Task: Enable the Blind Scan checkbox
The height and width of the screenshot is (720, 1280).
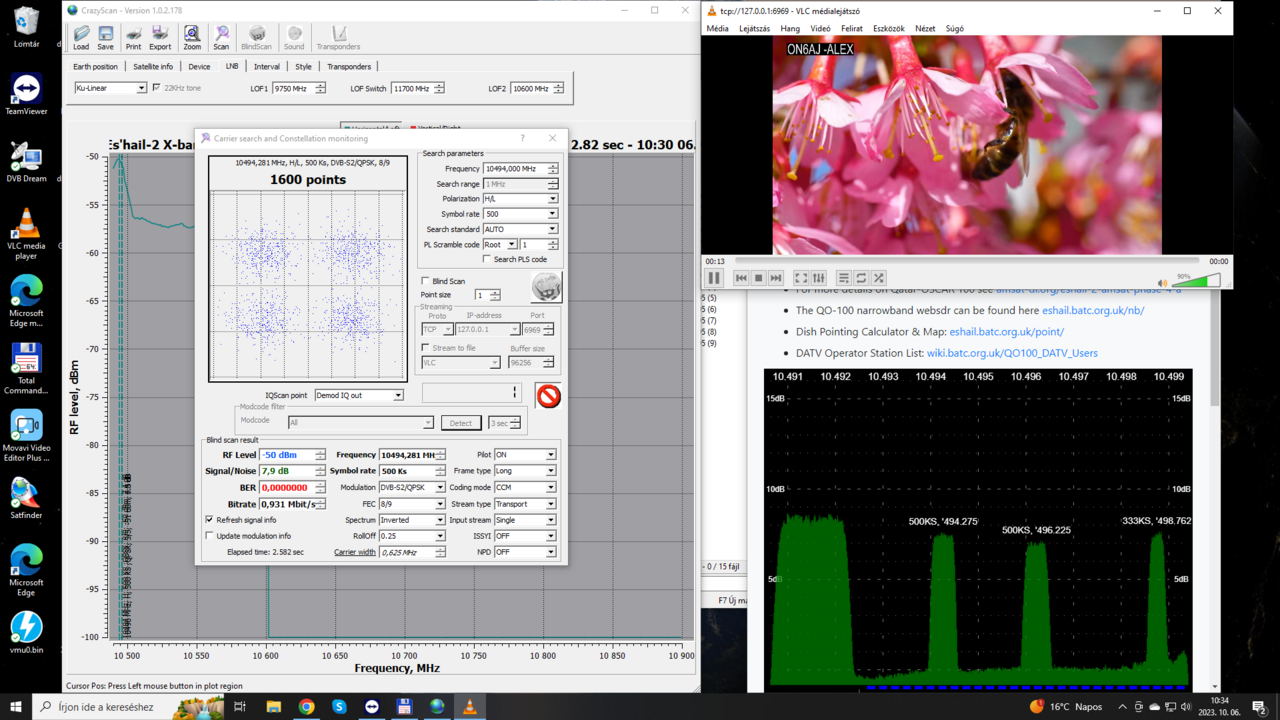Action: [x=426, y=281]
